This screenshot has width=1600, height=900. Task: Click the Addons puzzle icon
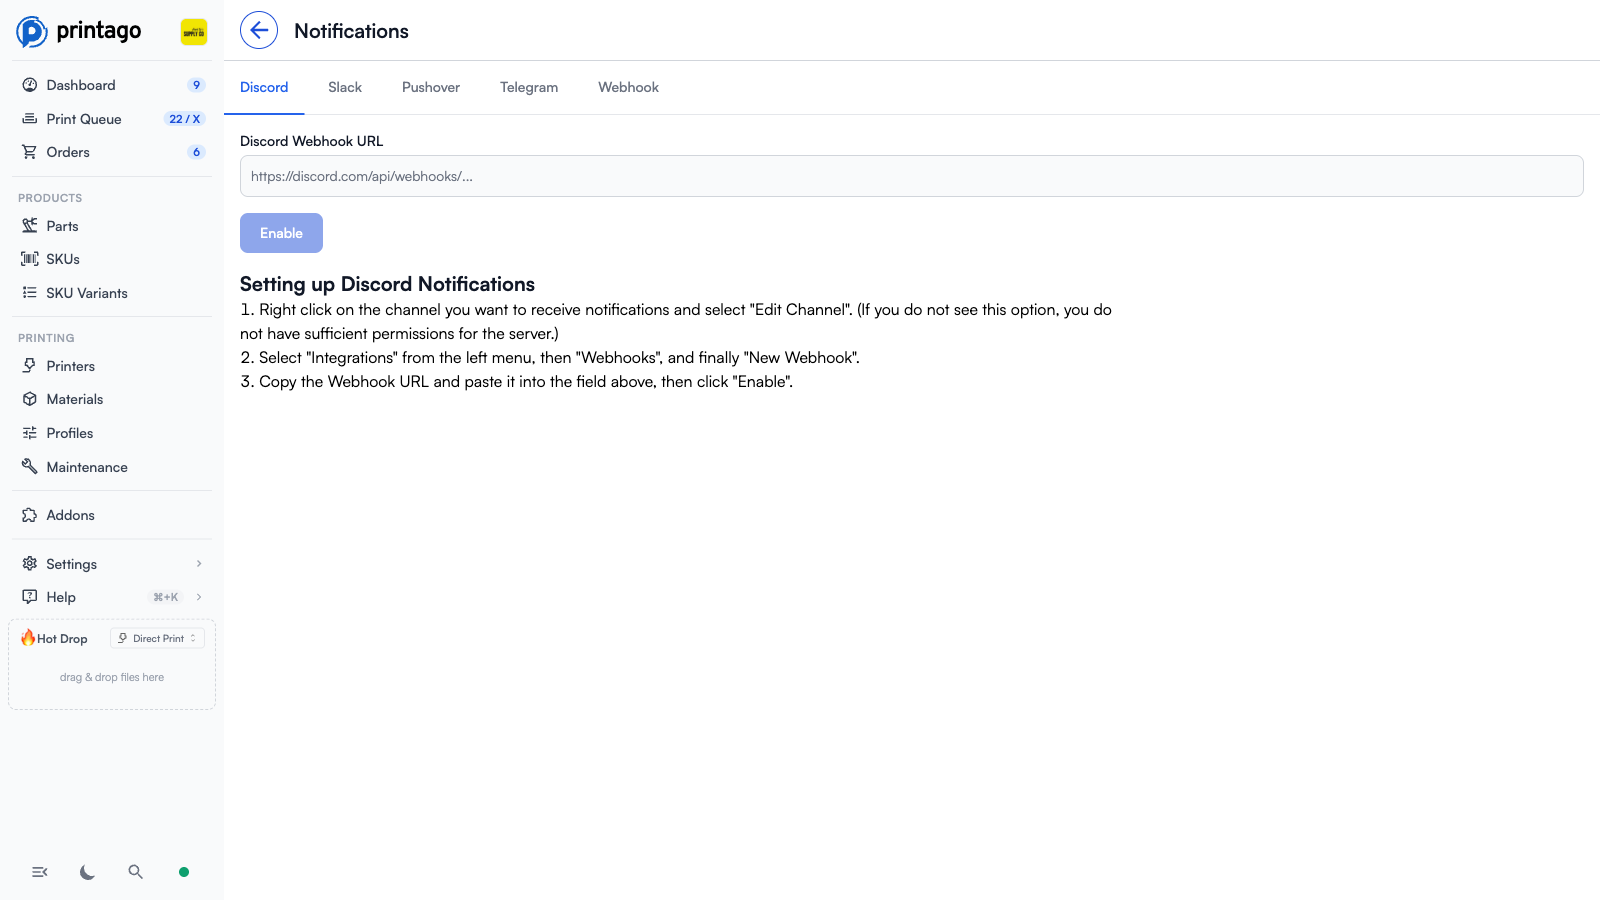click(30, 515)
